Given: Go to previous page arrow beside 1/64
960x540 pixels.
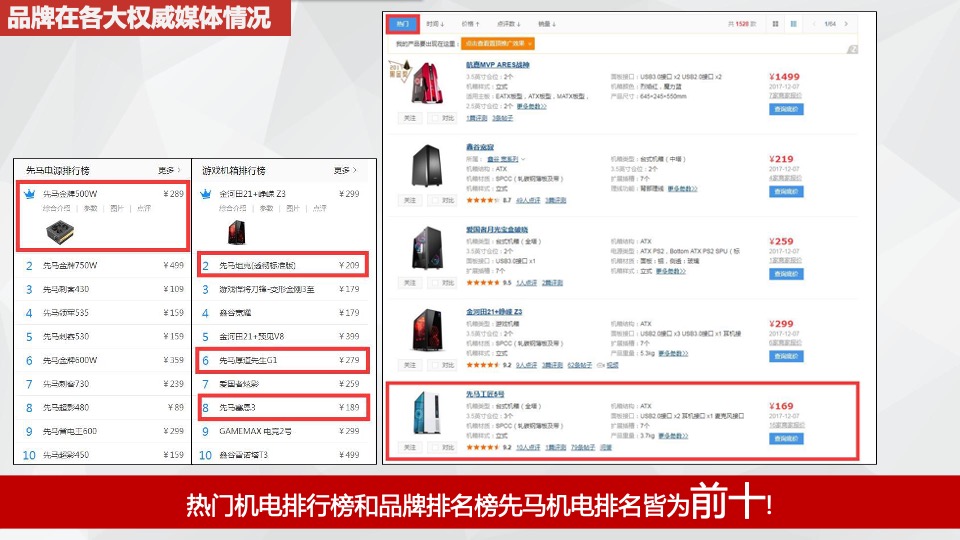Looking at the screenshot, I should pos(814,24).
